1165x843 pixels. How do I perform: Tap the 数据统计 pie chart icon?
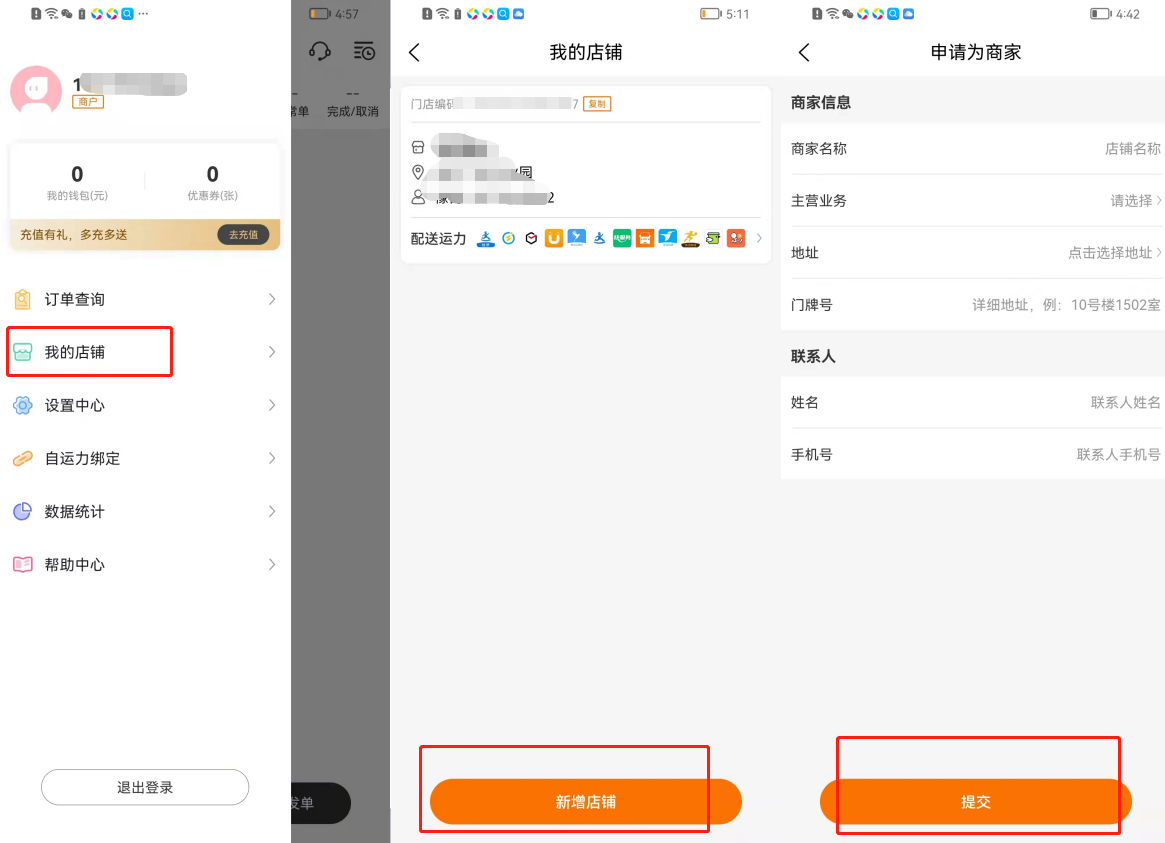22,511
